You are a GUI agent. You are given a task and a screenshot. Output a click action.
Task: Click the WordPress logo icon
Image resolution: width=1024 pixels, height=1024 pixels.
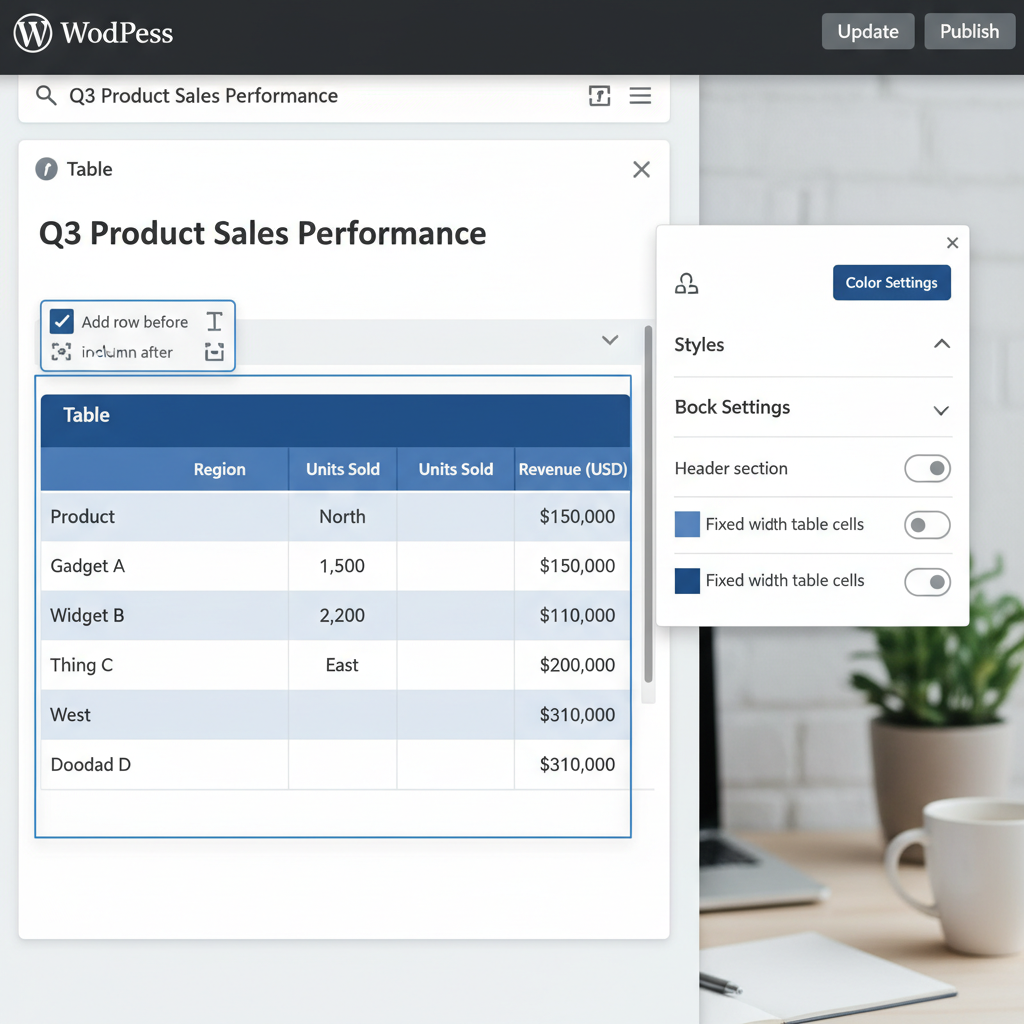click(x=32, y=31)
